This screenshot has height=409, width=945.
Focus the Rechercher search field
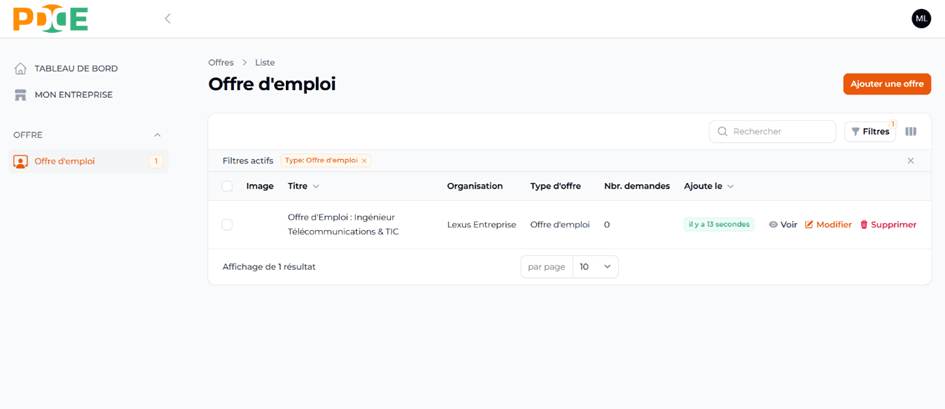(773, 131)
